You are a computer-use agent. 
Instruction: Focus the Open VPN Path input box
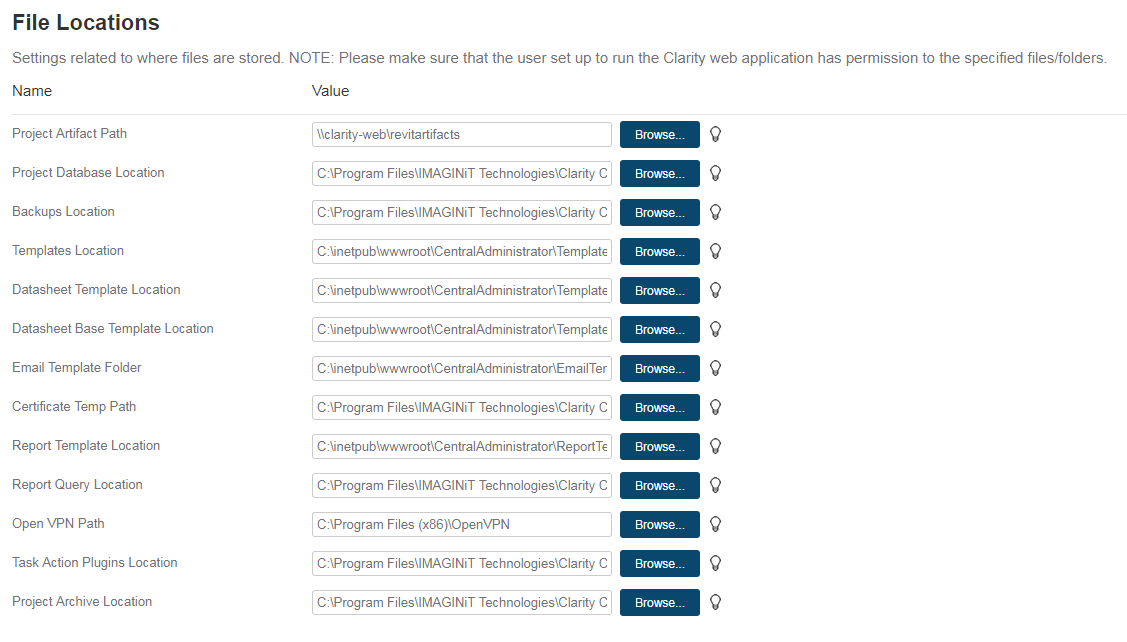pos(461,525)
